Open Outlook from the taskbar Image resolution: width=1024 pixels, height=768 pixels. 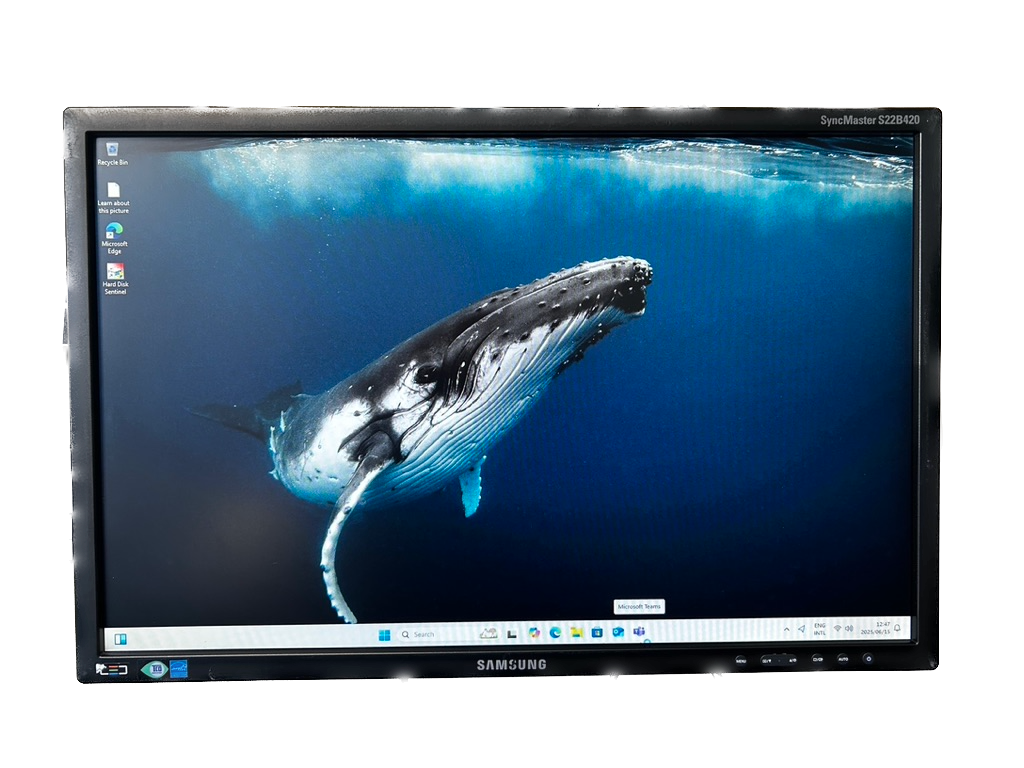[x=615, y=634]
